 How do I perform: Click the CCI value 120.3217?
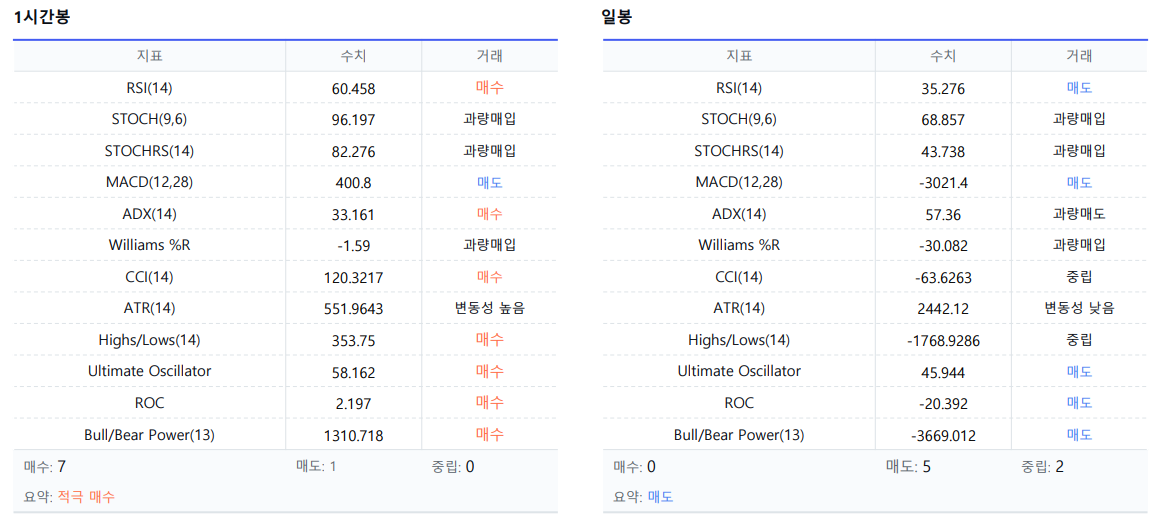click(354, 278)
